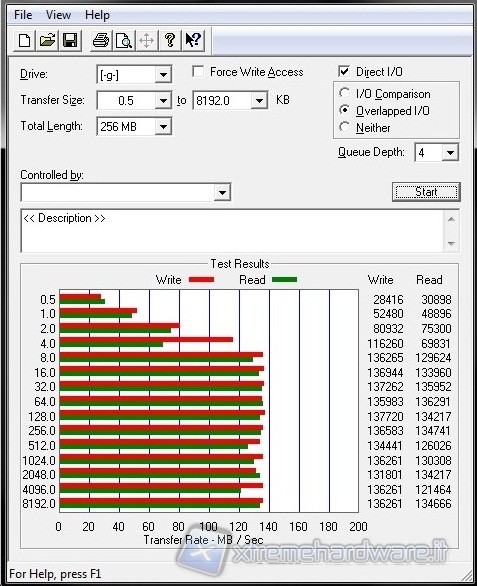Open Print Preview from the toolbar
The height and width of the screenshot is (586, 477).
point(124,40)
